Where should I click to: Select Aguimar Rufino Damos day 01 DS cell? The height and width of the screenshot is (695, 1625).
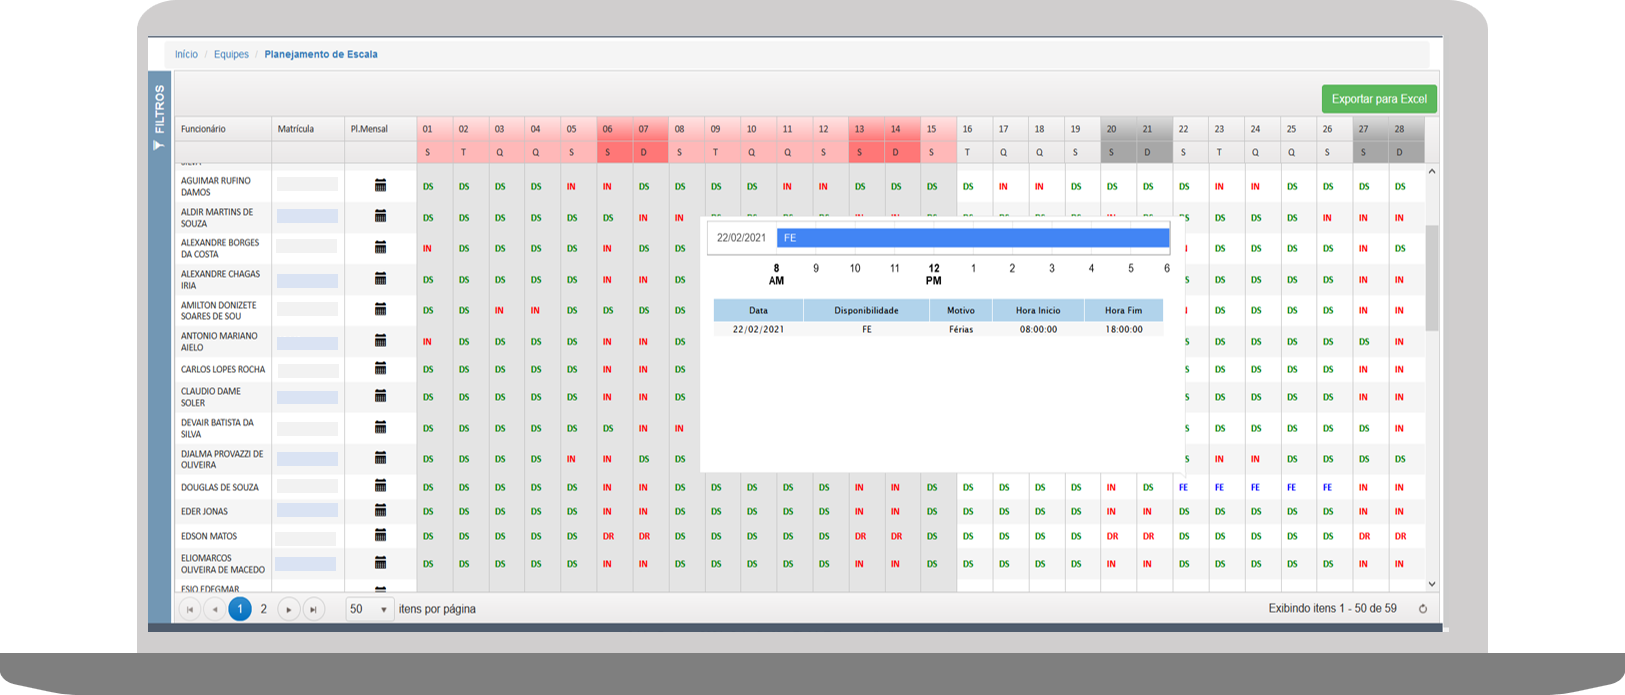428,187
